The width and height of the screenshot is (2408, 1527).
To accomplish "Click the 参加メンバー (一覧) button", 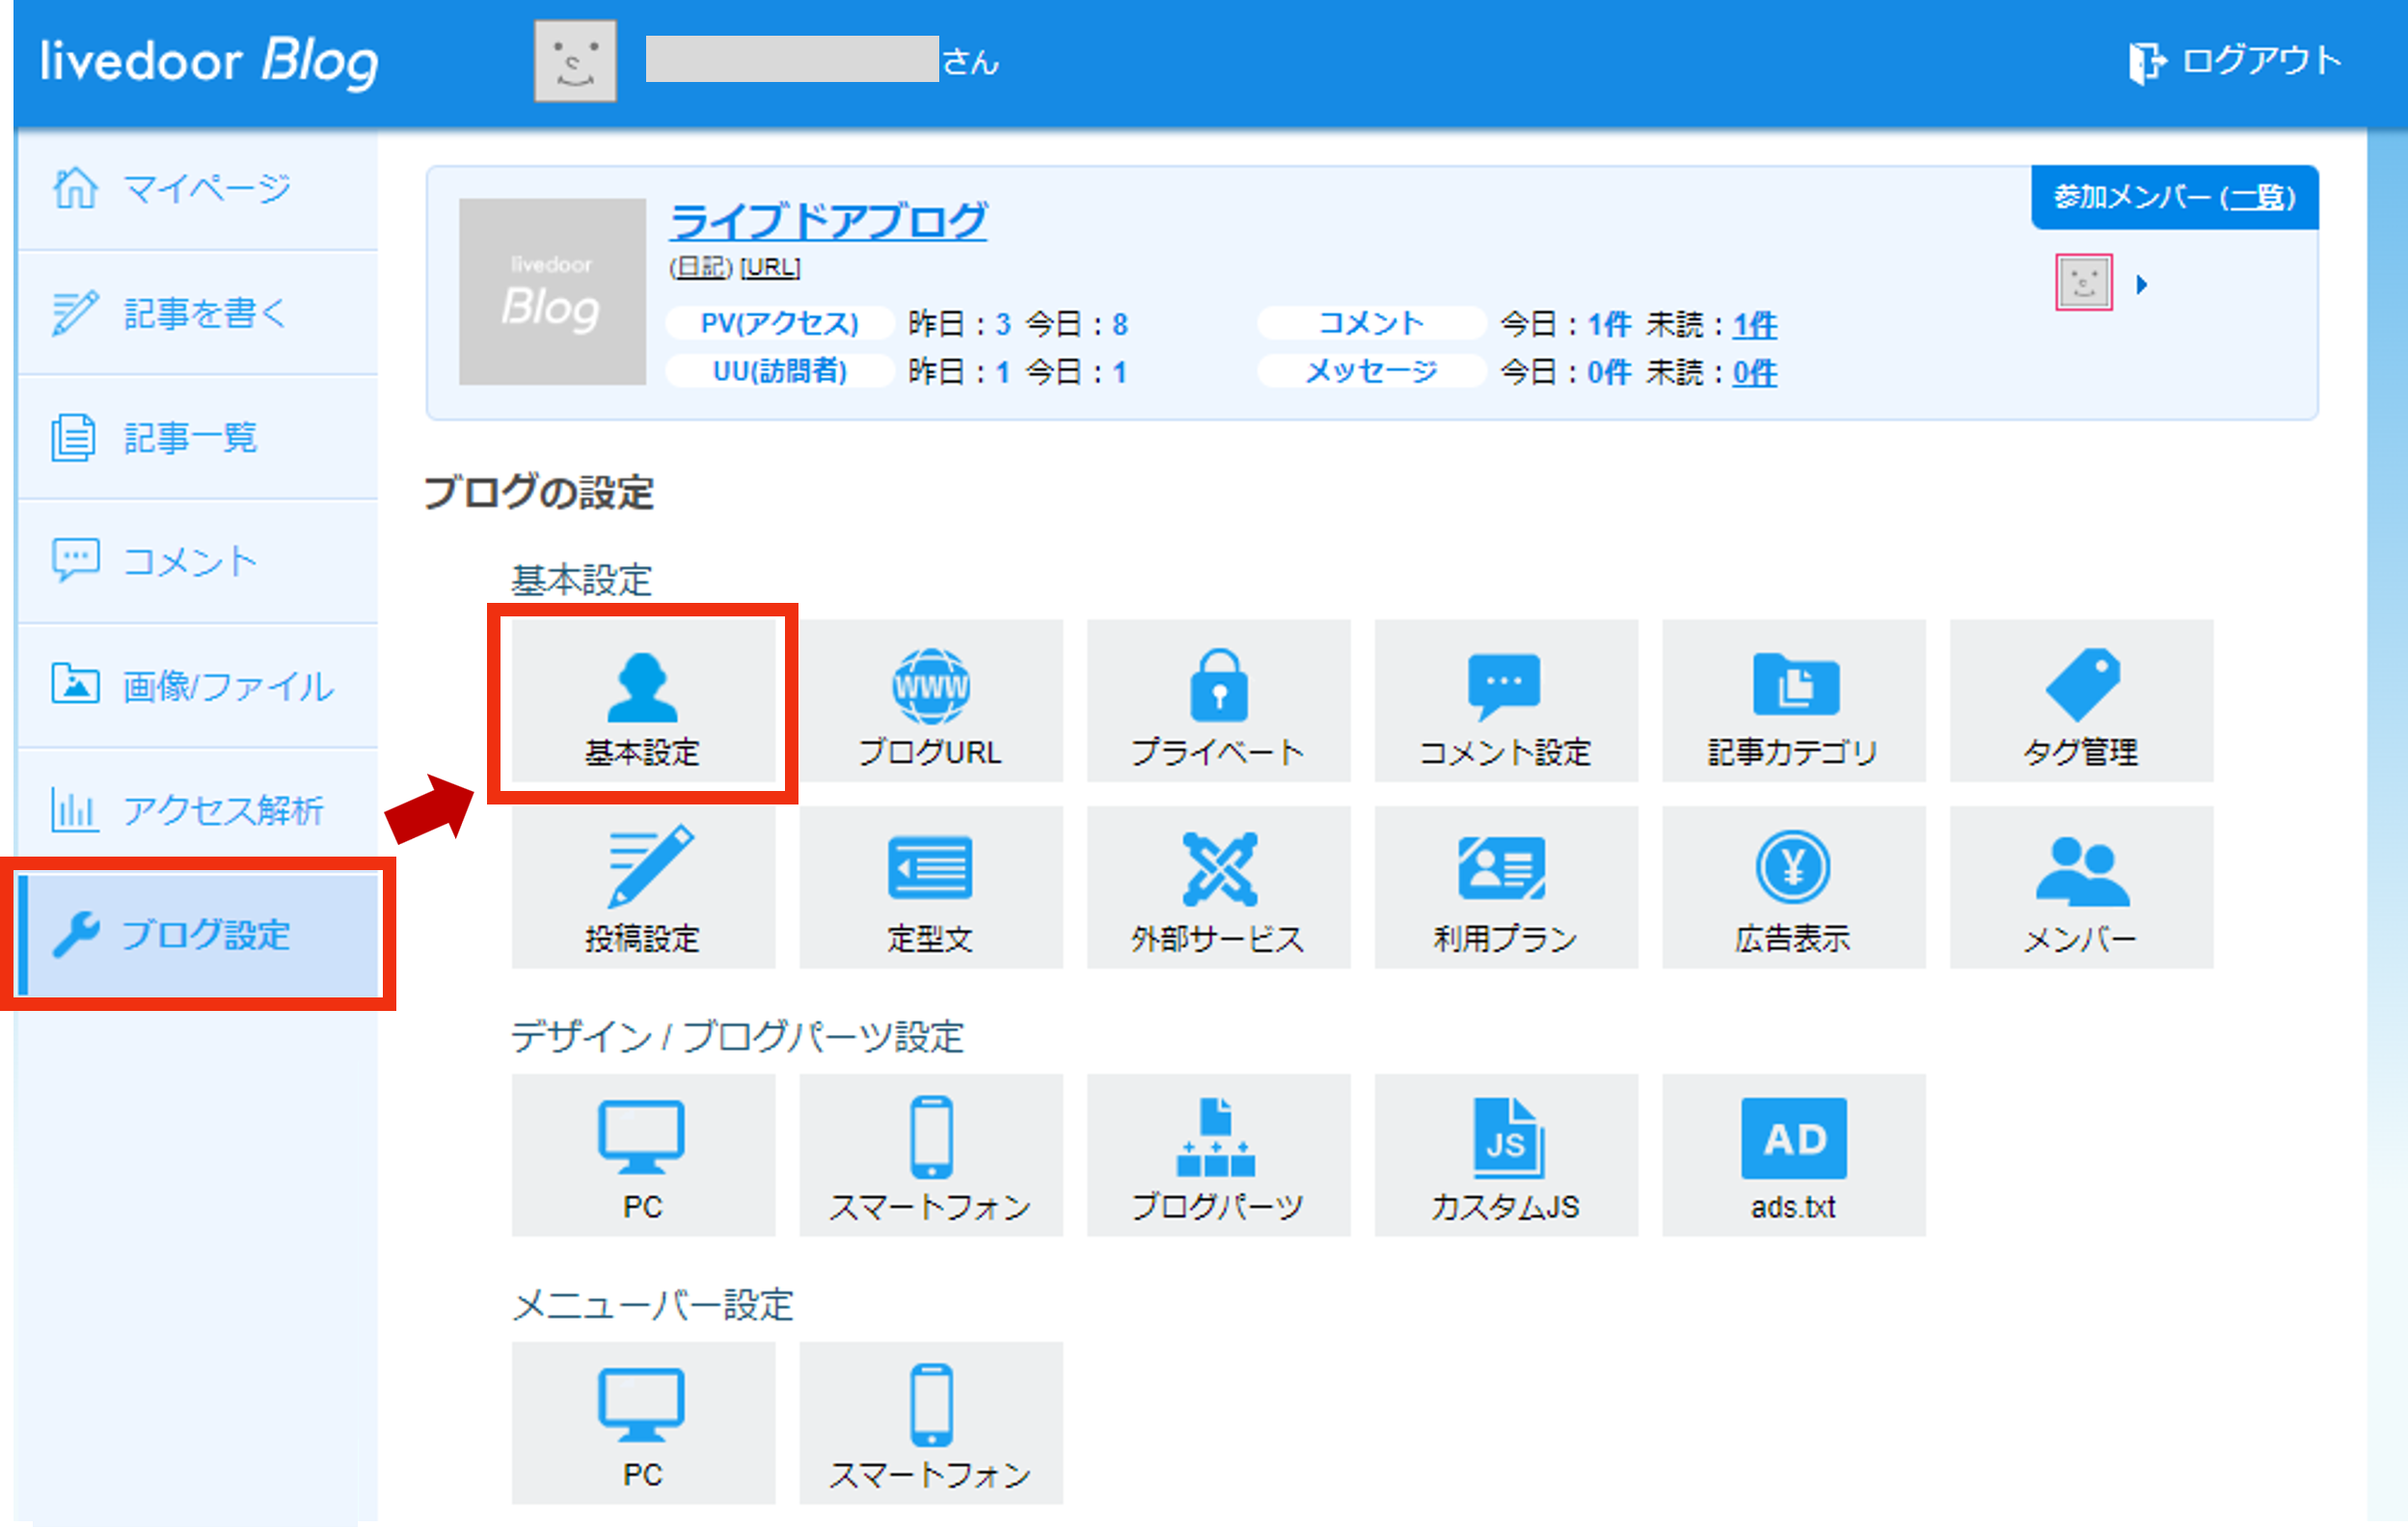I will click(2175, 197).
